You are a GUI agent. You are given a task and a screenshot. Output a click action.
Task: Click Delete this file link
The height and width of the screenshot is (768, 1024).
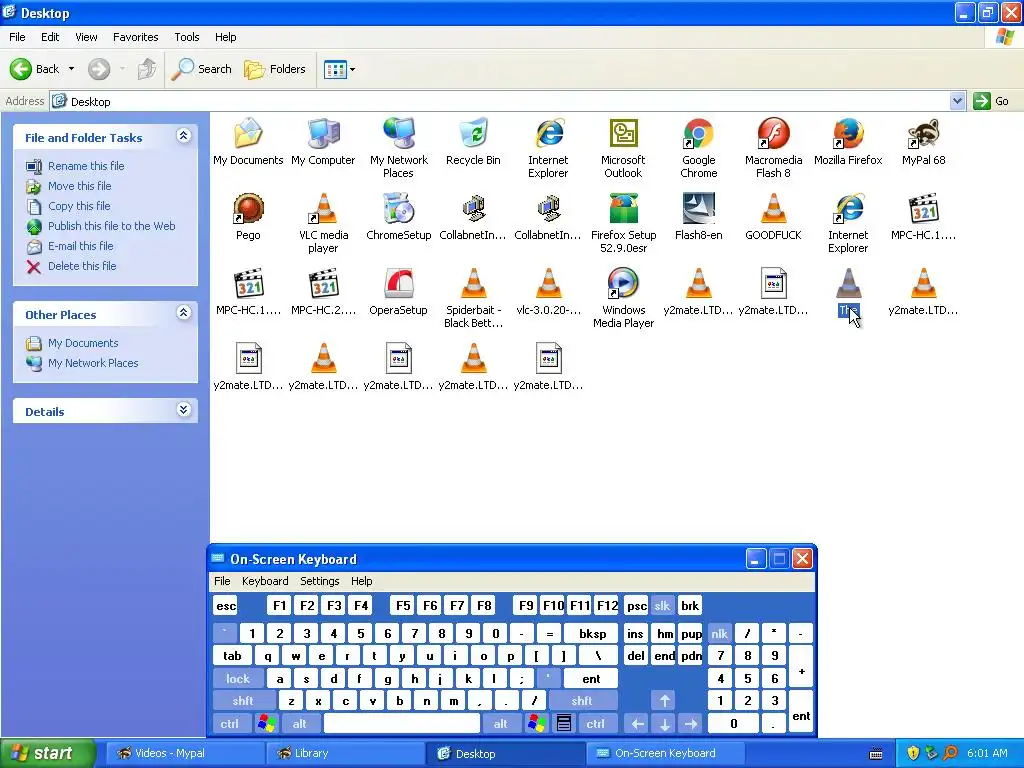pyautogui.click(x=82, y=266)
